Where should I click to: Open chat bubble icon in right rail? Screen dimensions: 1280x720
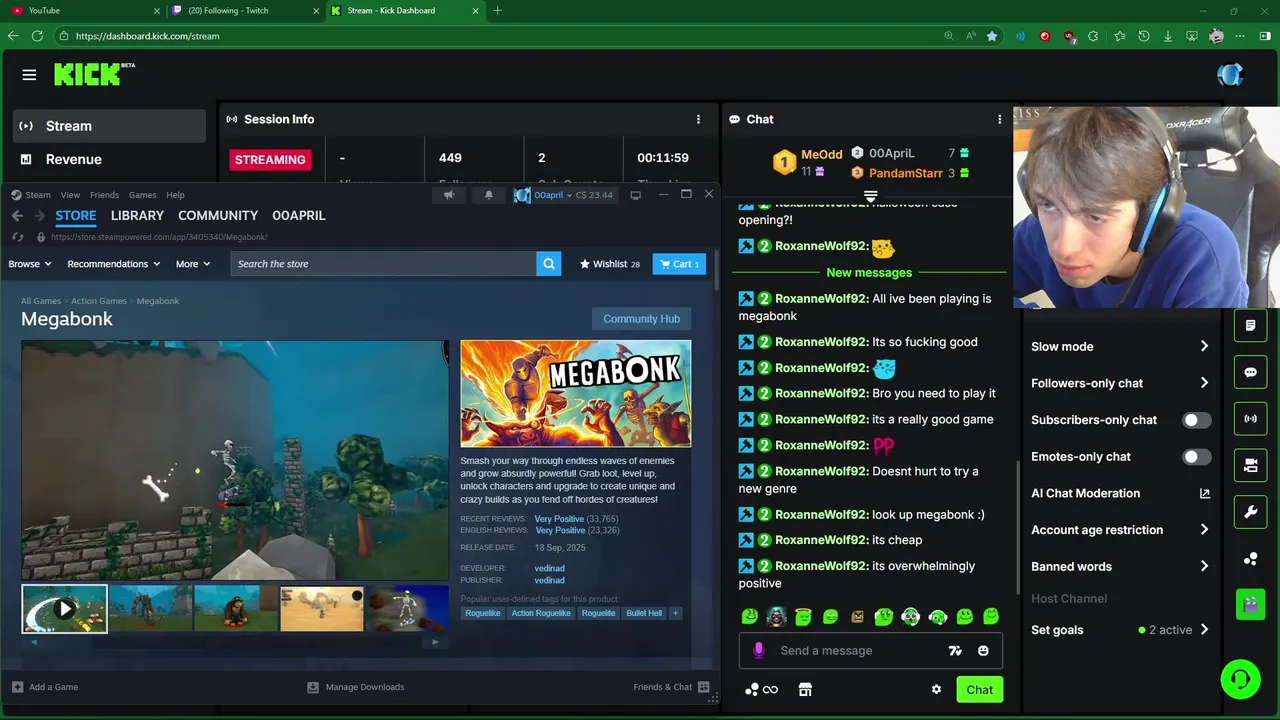[1250, 372]
